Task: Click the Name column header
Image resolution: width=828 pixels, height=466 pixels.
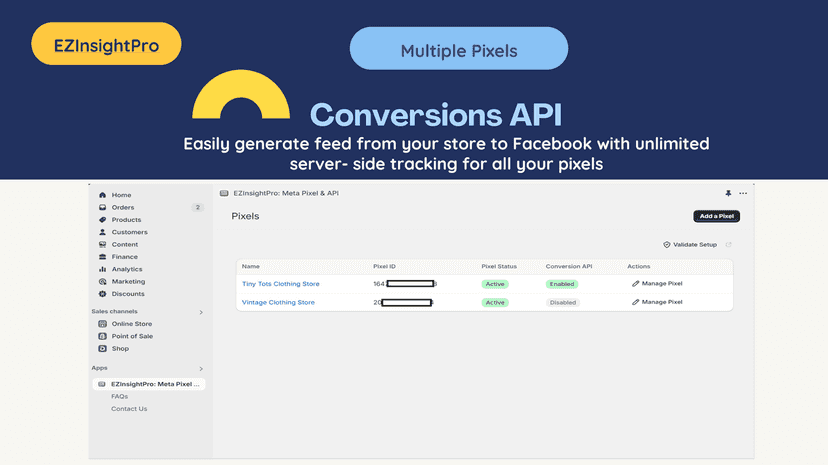Action: [251, 266]
